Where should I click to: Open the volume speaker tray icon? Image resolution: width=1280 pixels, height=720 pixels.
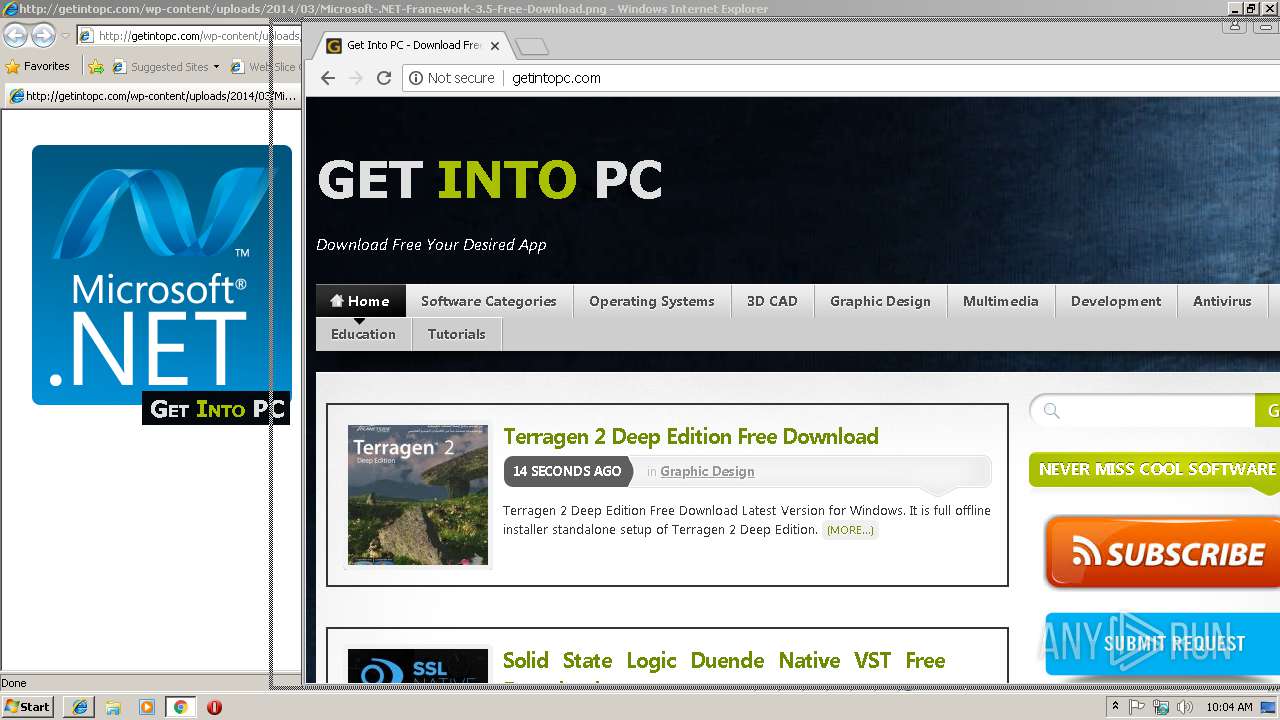coord(1185,707)
